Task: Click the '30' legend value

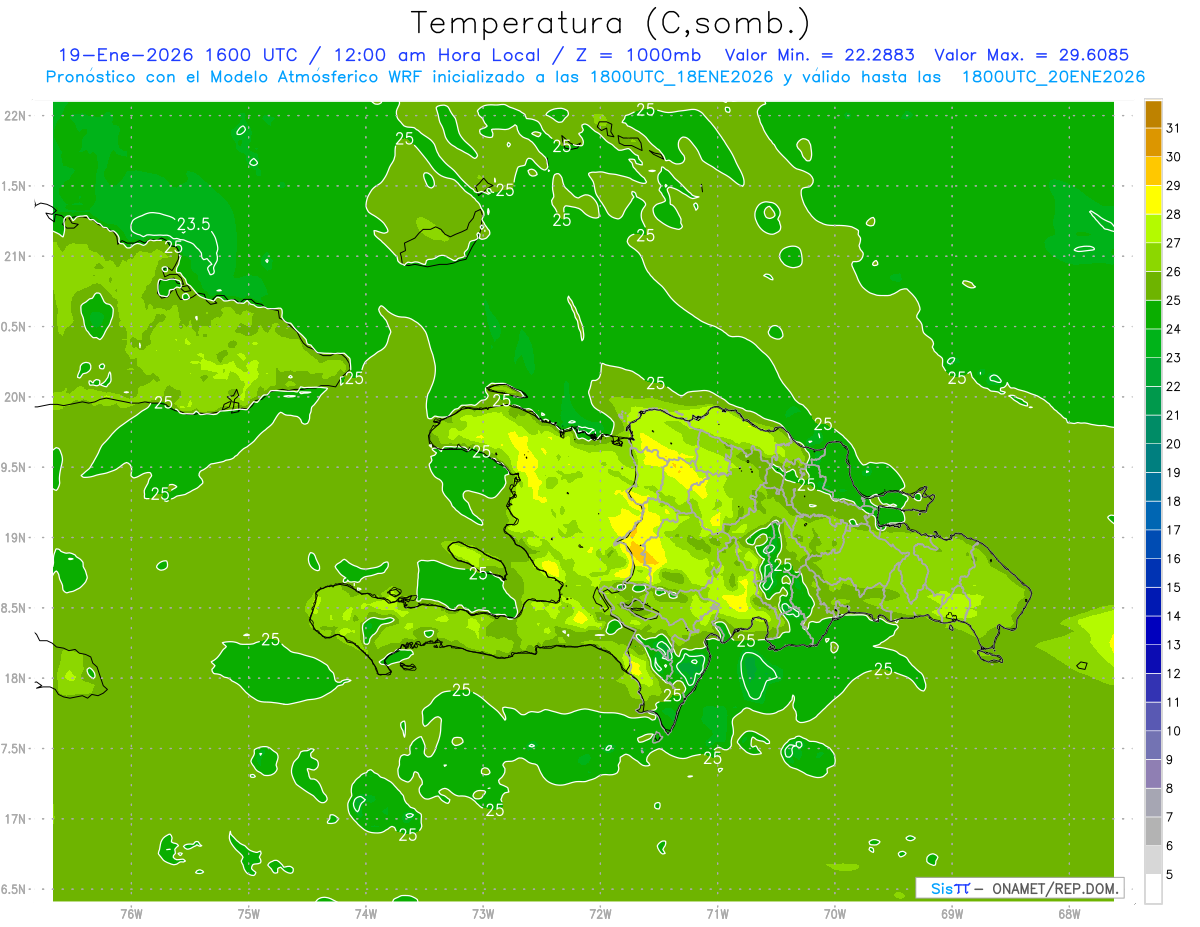Action: coord(1174,157)
